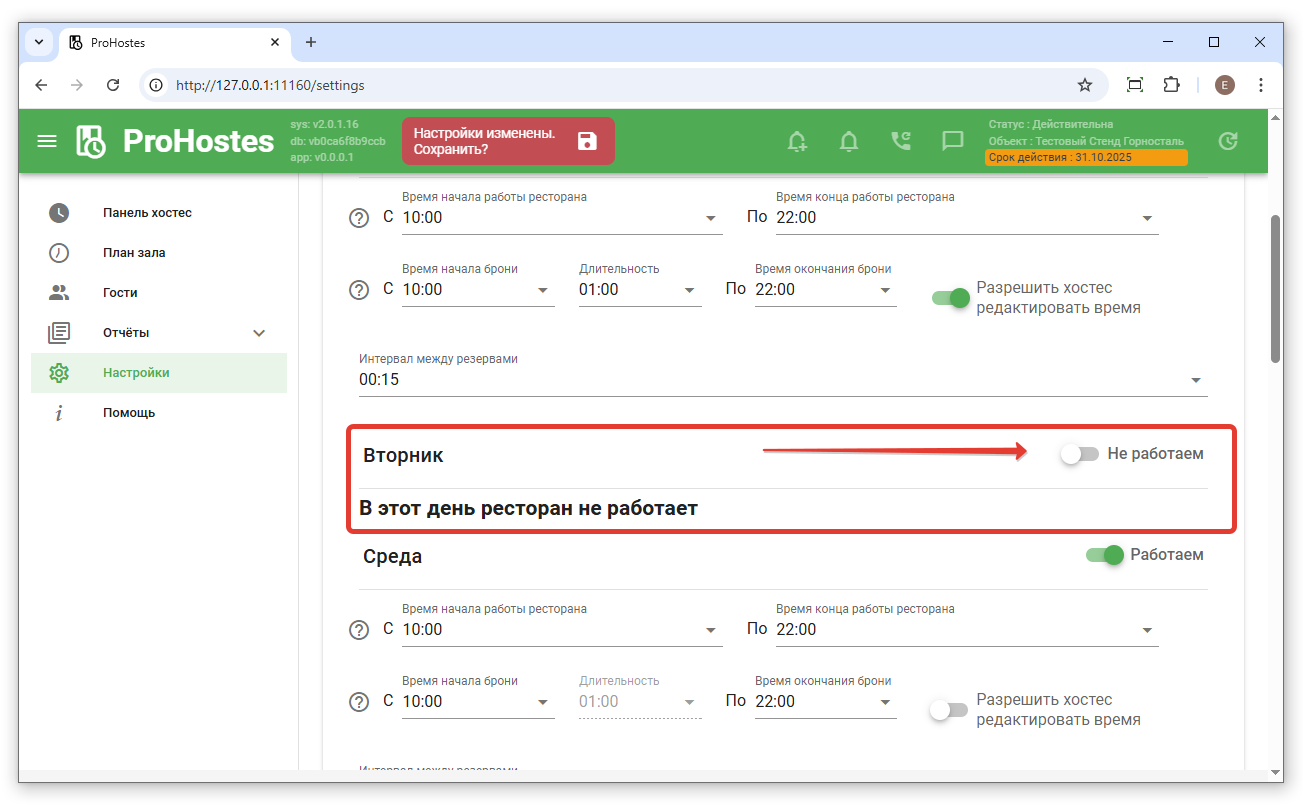The image size is (1303, 808).
Task: Open План зала from the sidebar
Action: pos(134,253)
